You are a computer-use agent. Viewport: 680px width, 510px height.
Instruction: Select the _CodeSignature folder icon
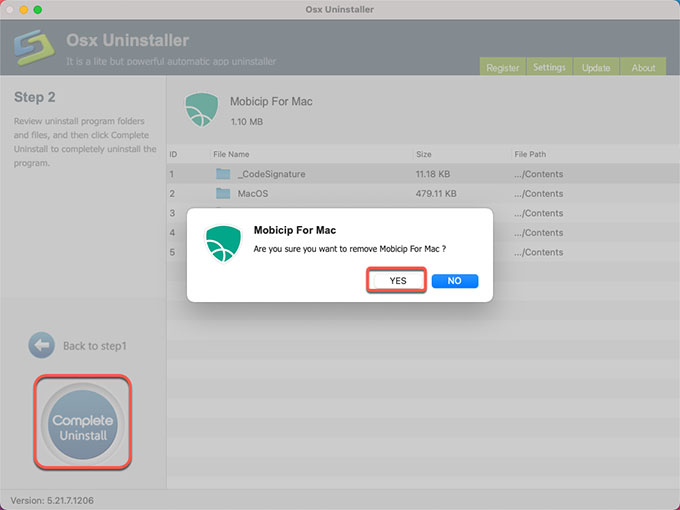(223, 173)
